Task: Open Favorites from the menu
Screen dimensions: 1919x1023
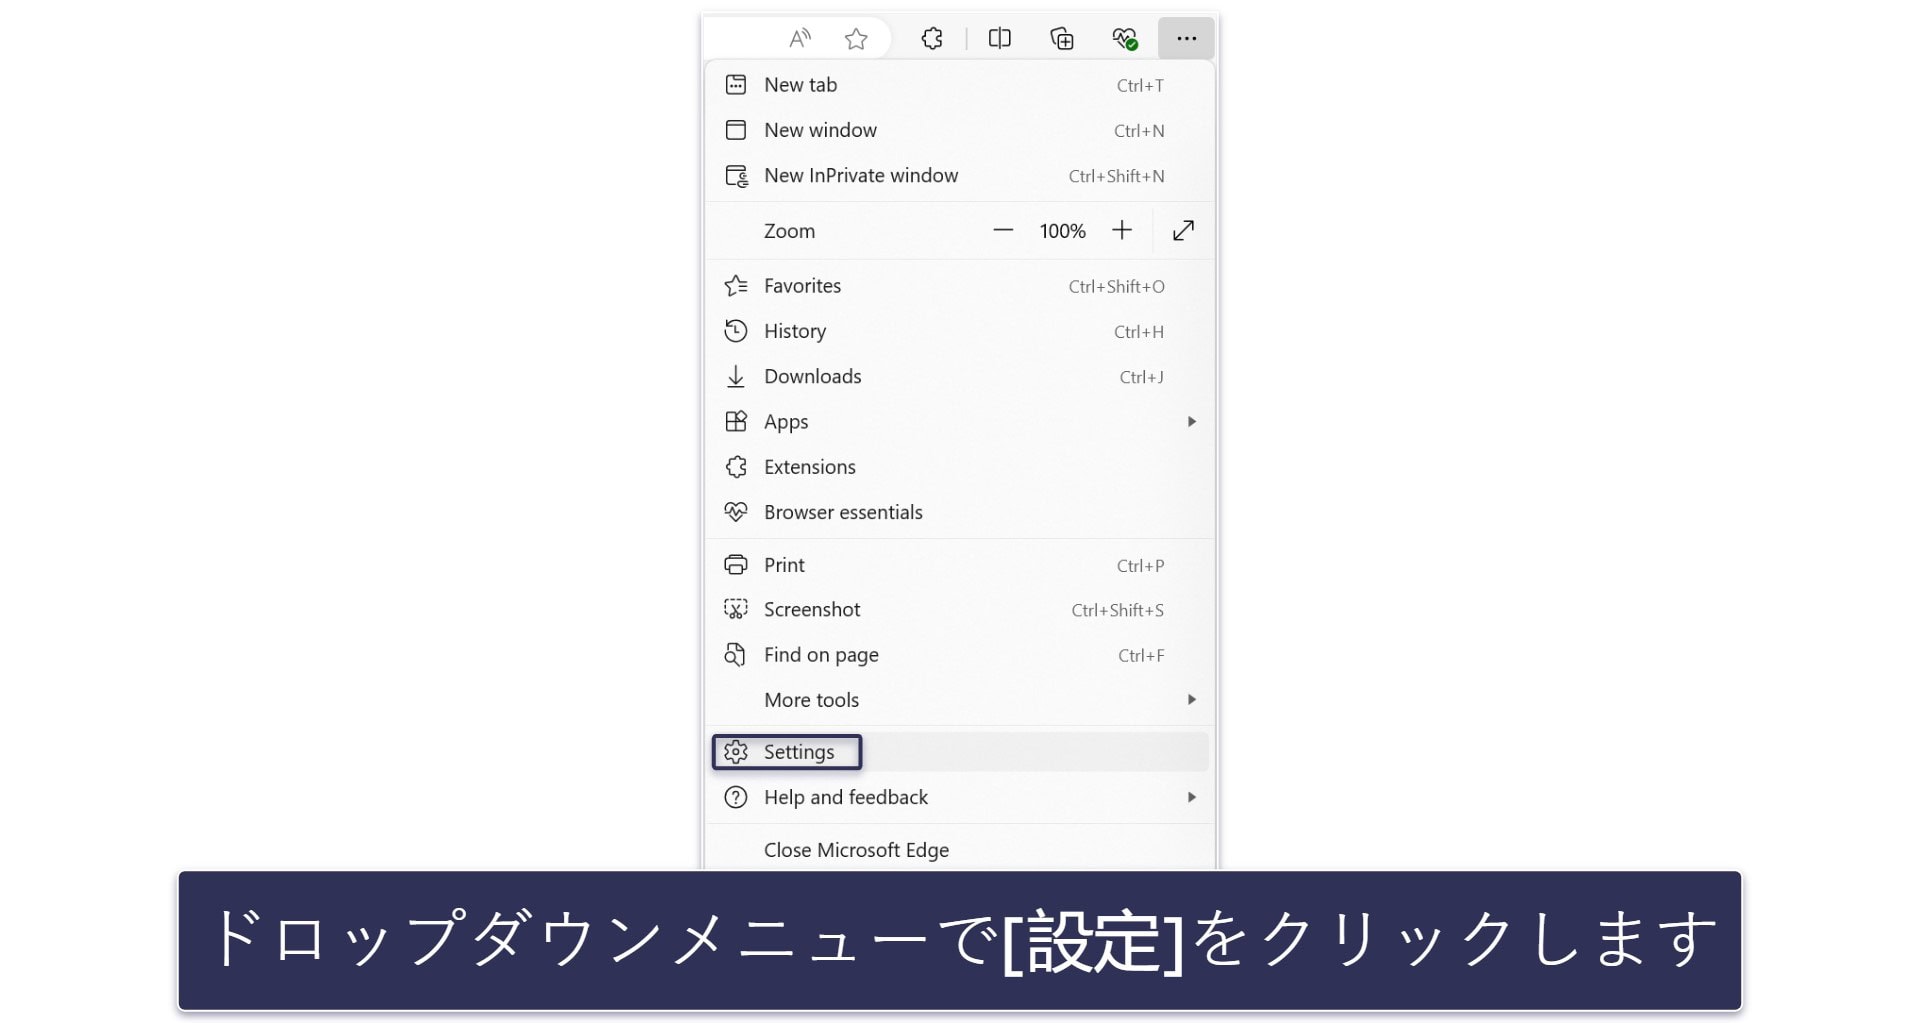Action: (960, 286)
